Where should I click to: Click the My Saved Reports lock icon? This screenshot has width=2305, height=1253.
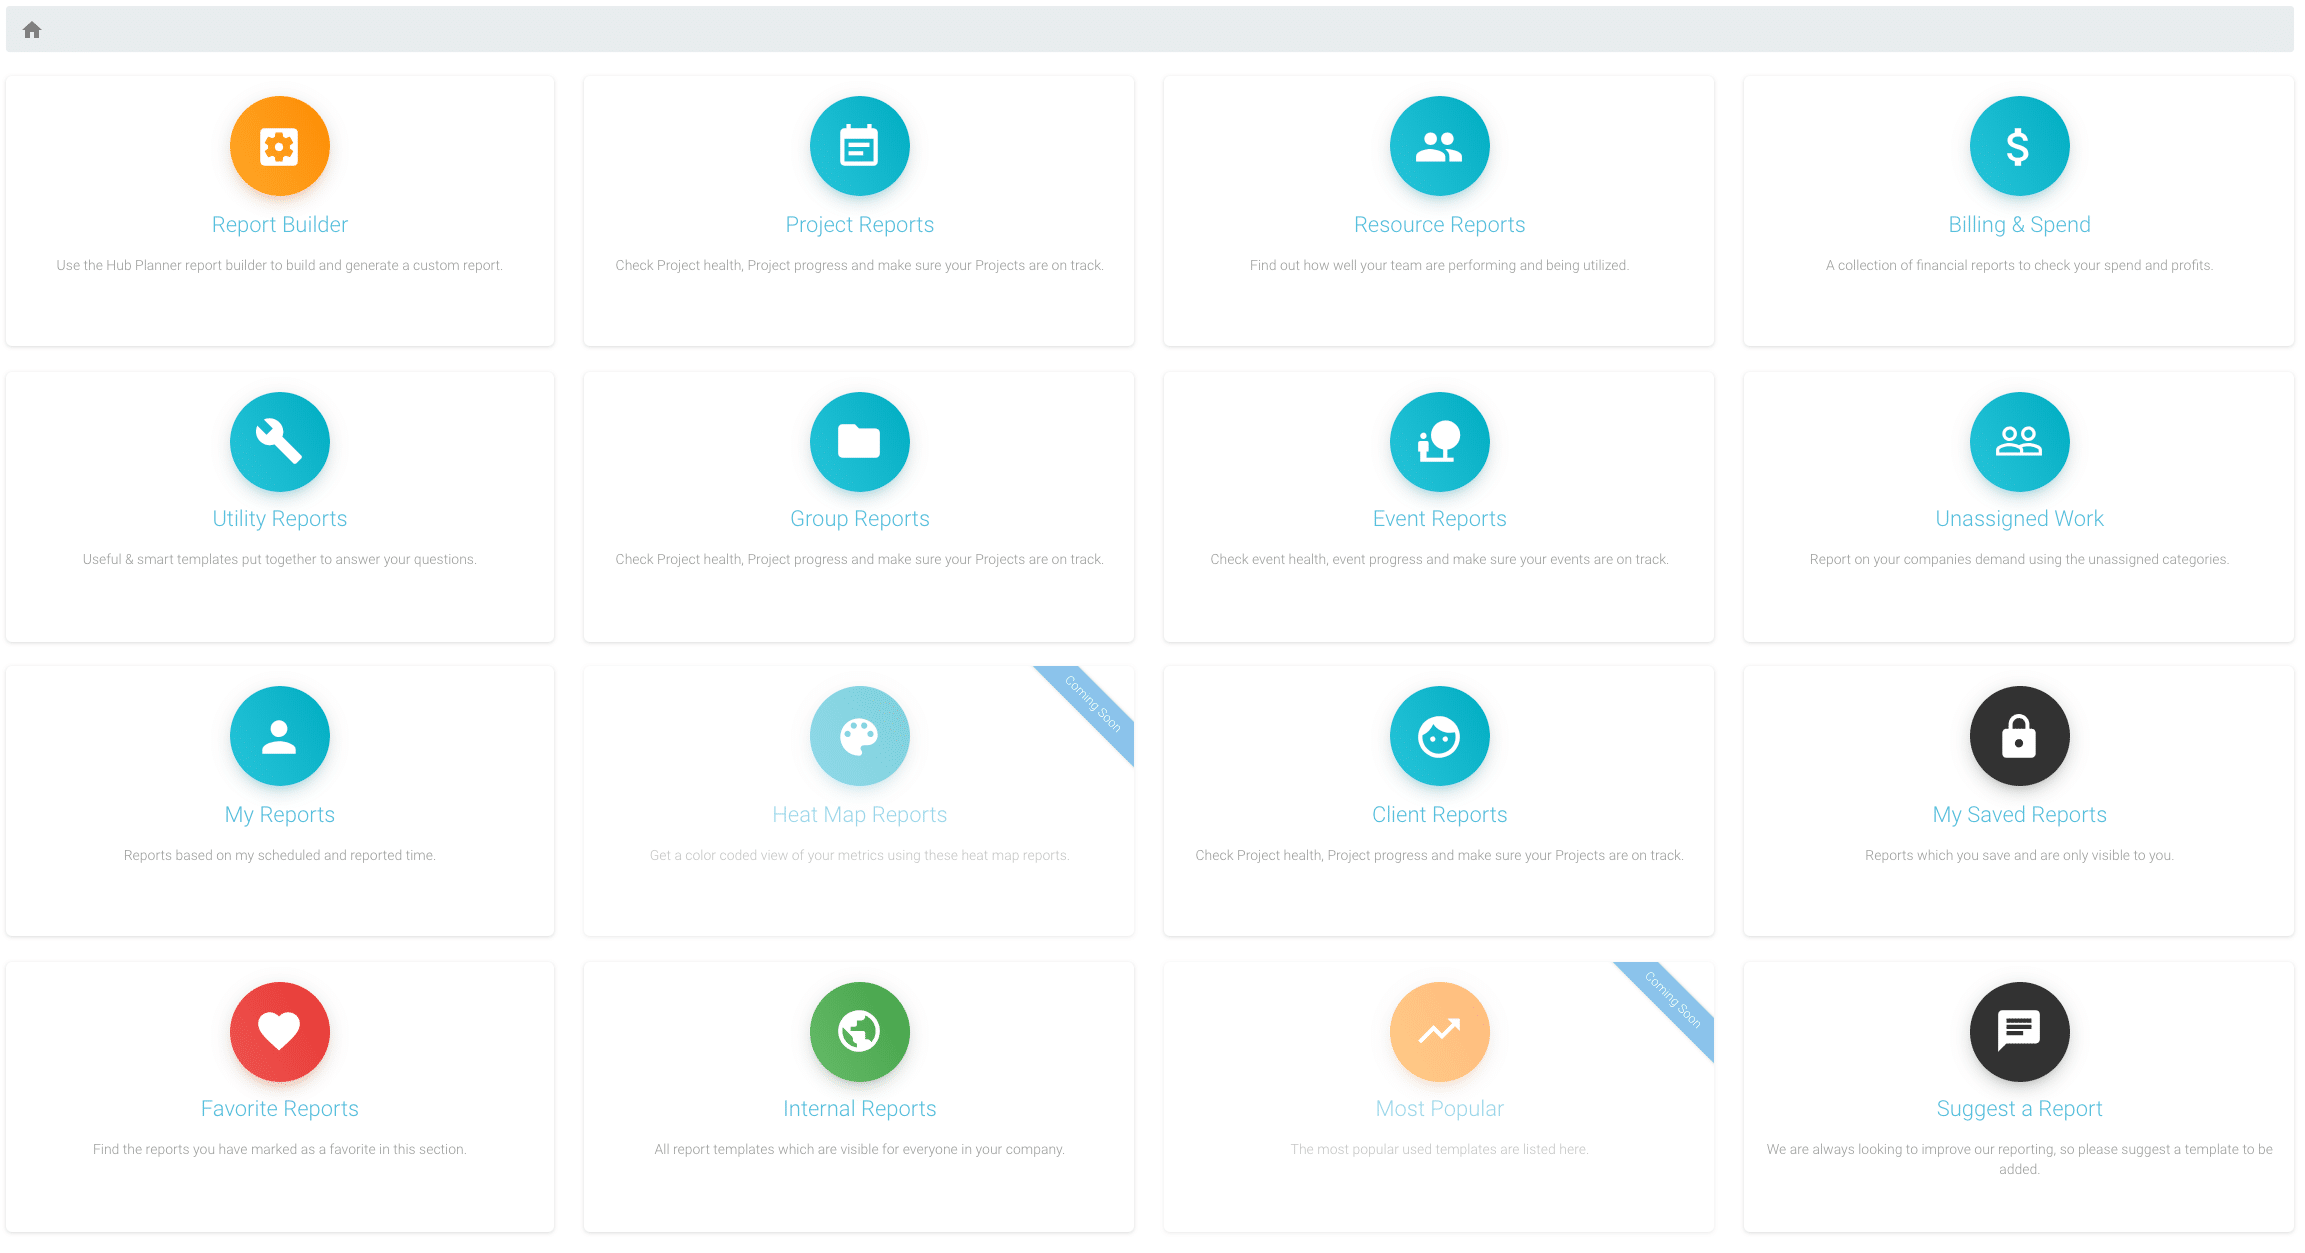pos(2019,736)
